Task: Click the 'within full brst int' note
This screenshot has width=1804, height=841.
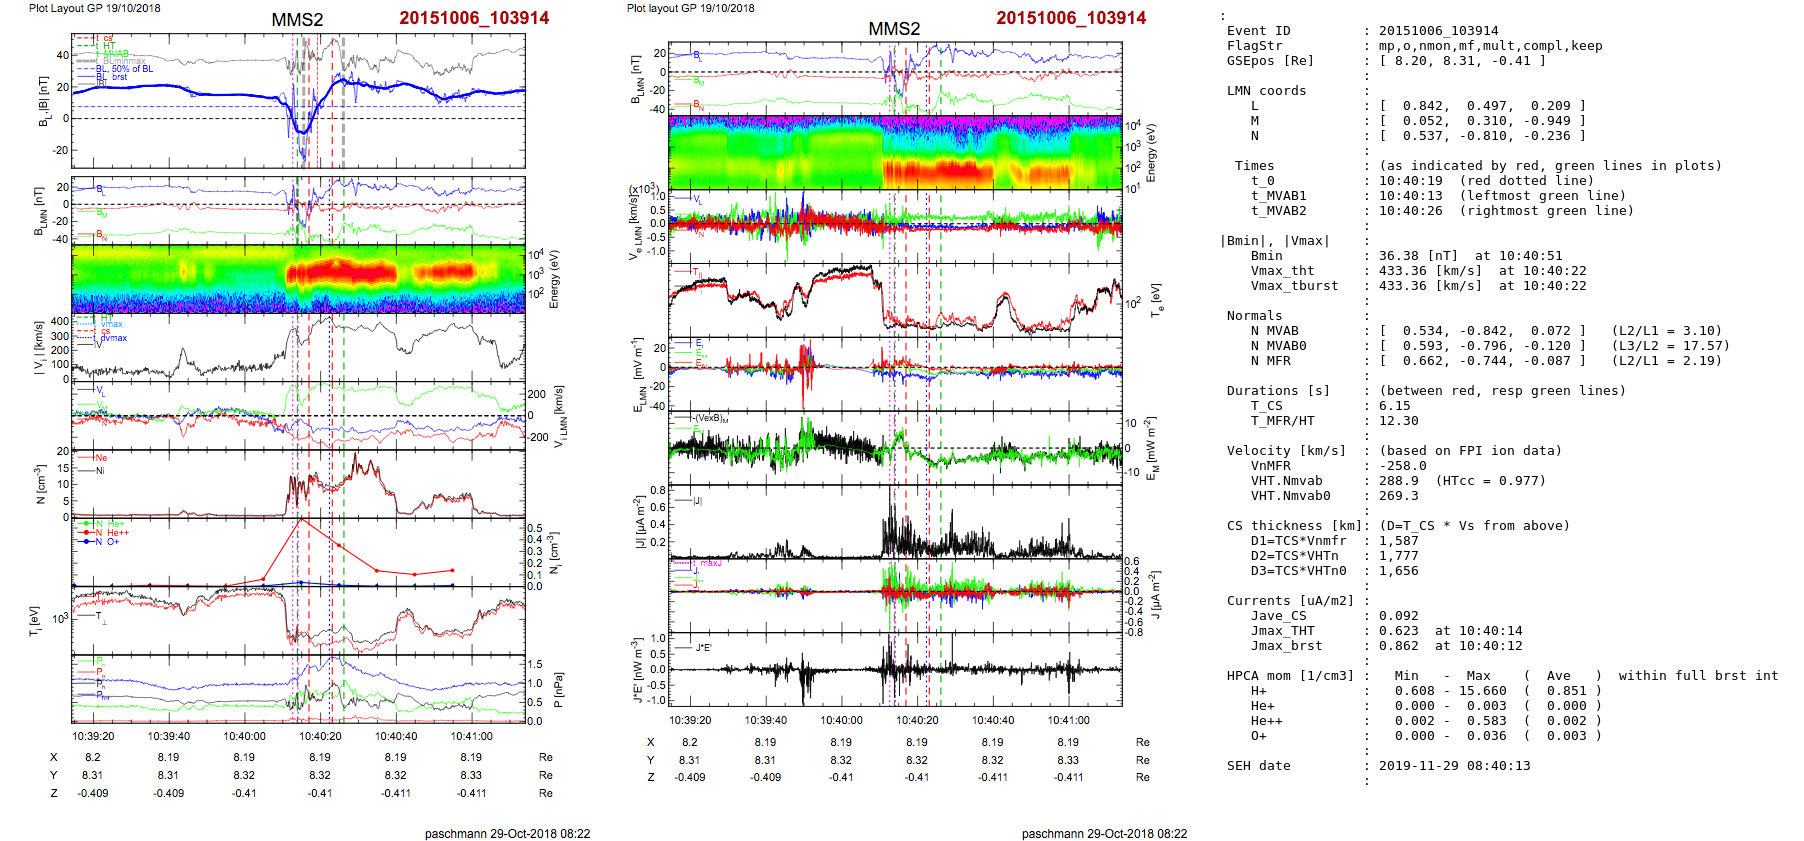Action: point(1698,676)
